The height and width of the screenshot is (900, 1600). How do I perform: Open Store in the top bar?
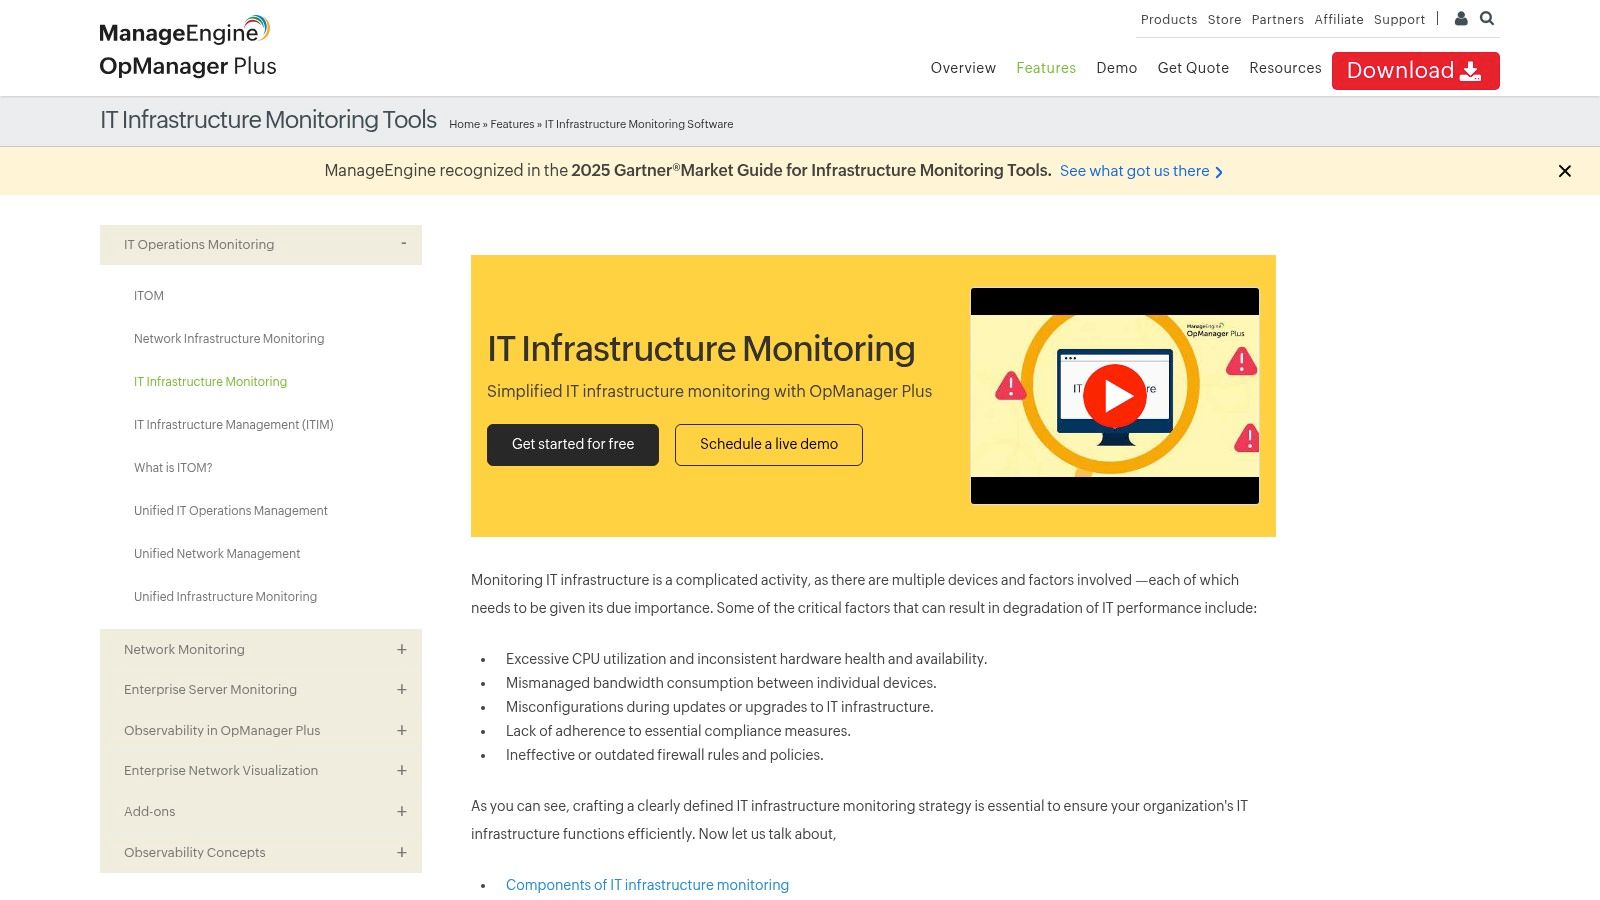[x=1224, y=19]
